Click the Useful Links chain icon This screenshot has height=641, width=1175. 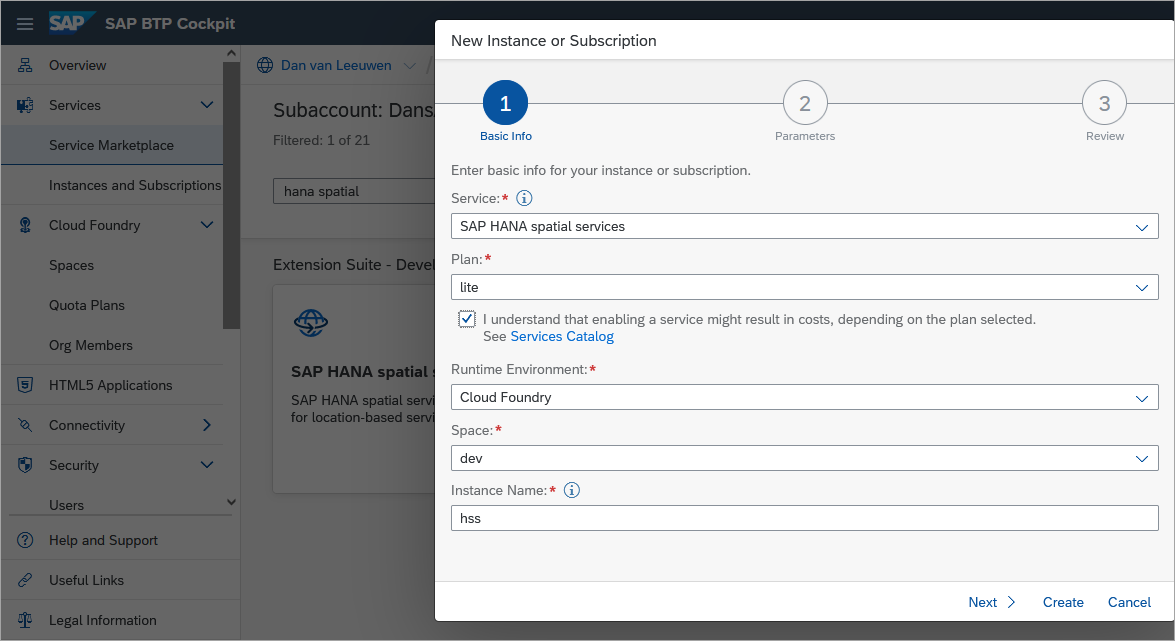[25, 580]
